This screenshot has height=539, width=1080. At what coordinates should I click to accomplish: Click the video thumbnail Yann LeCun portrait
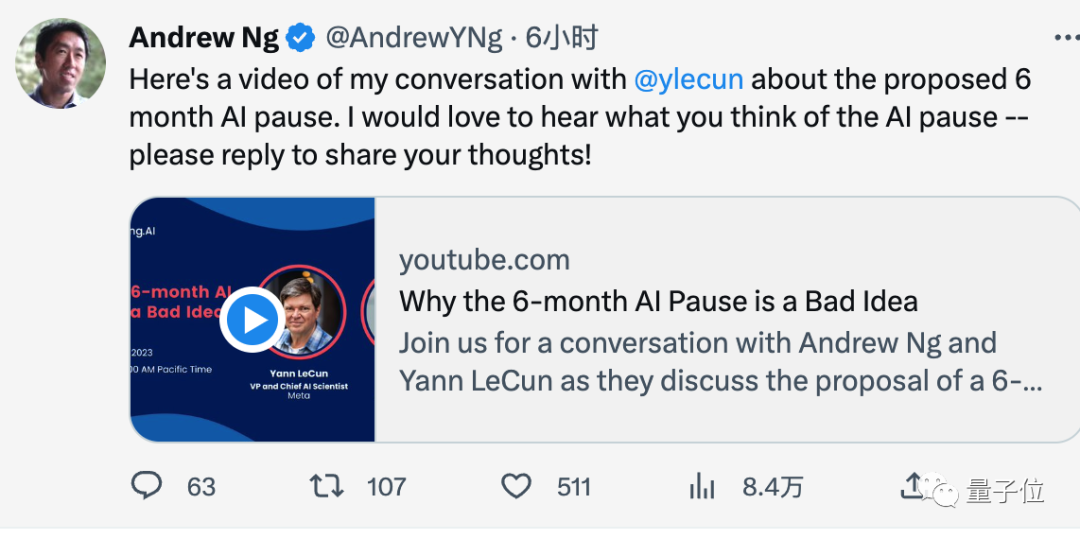coord(312,313)
